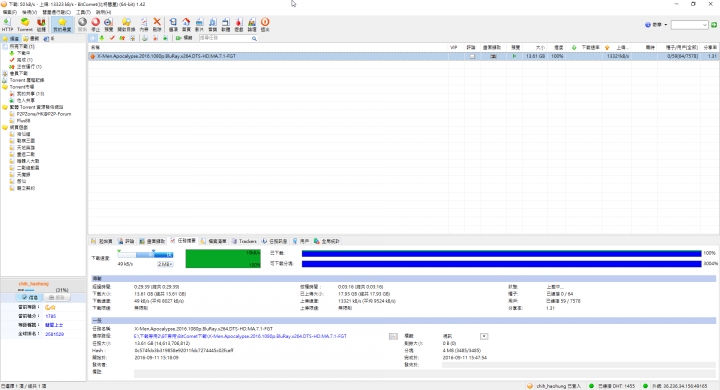This screenshot has height=390, width=720.
Task: Click the red X delete task icon
Action: click(x=157, y=24)
